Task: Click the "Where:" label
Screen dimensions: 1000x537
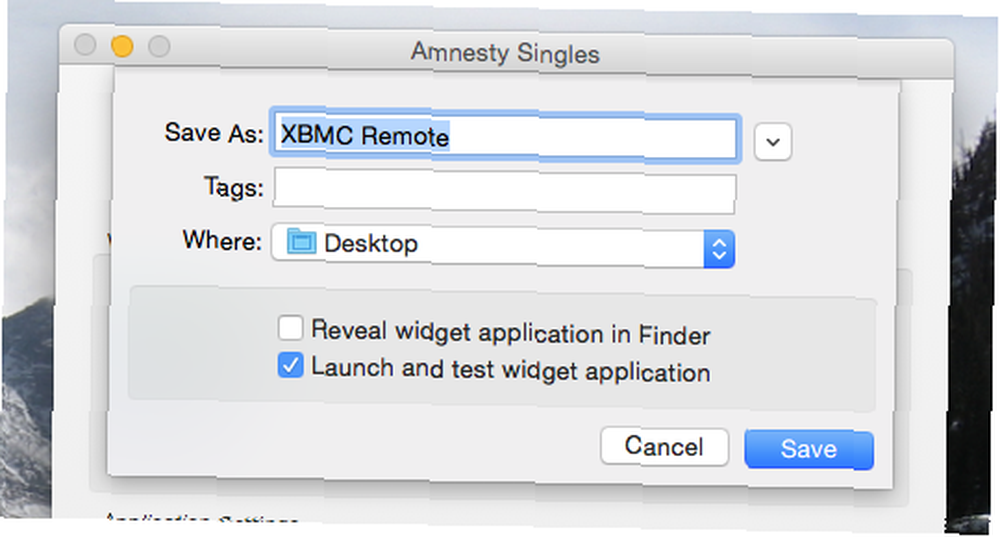Action: point(222,240)
